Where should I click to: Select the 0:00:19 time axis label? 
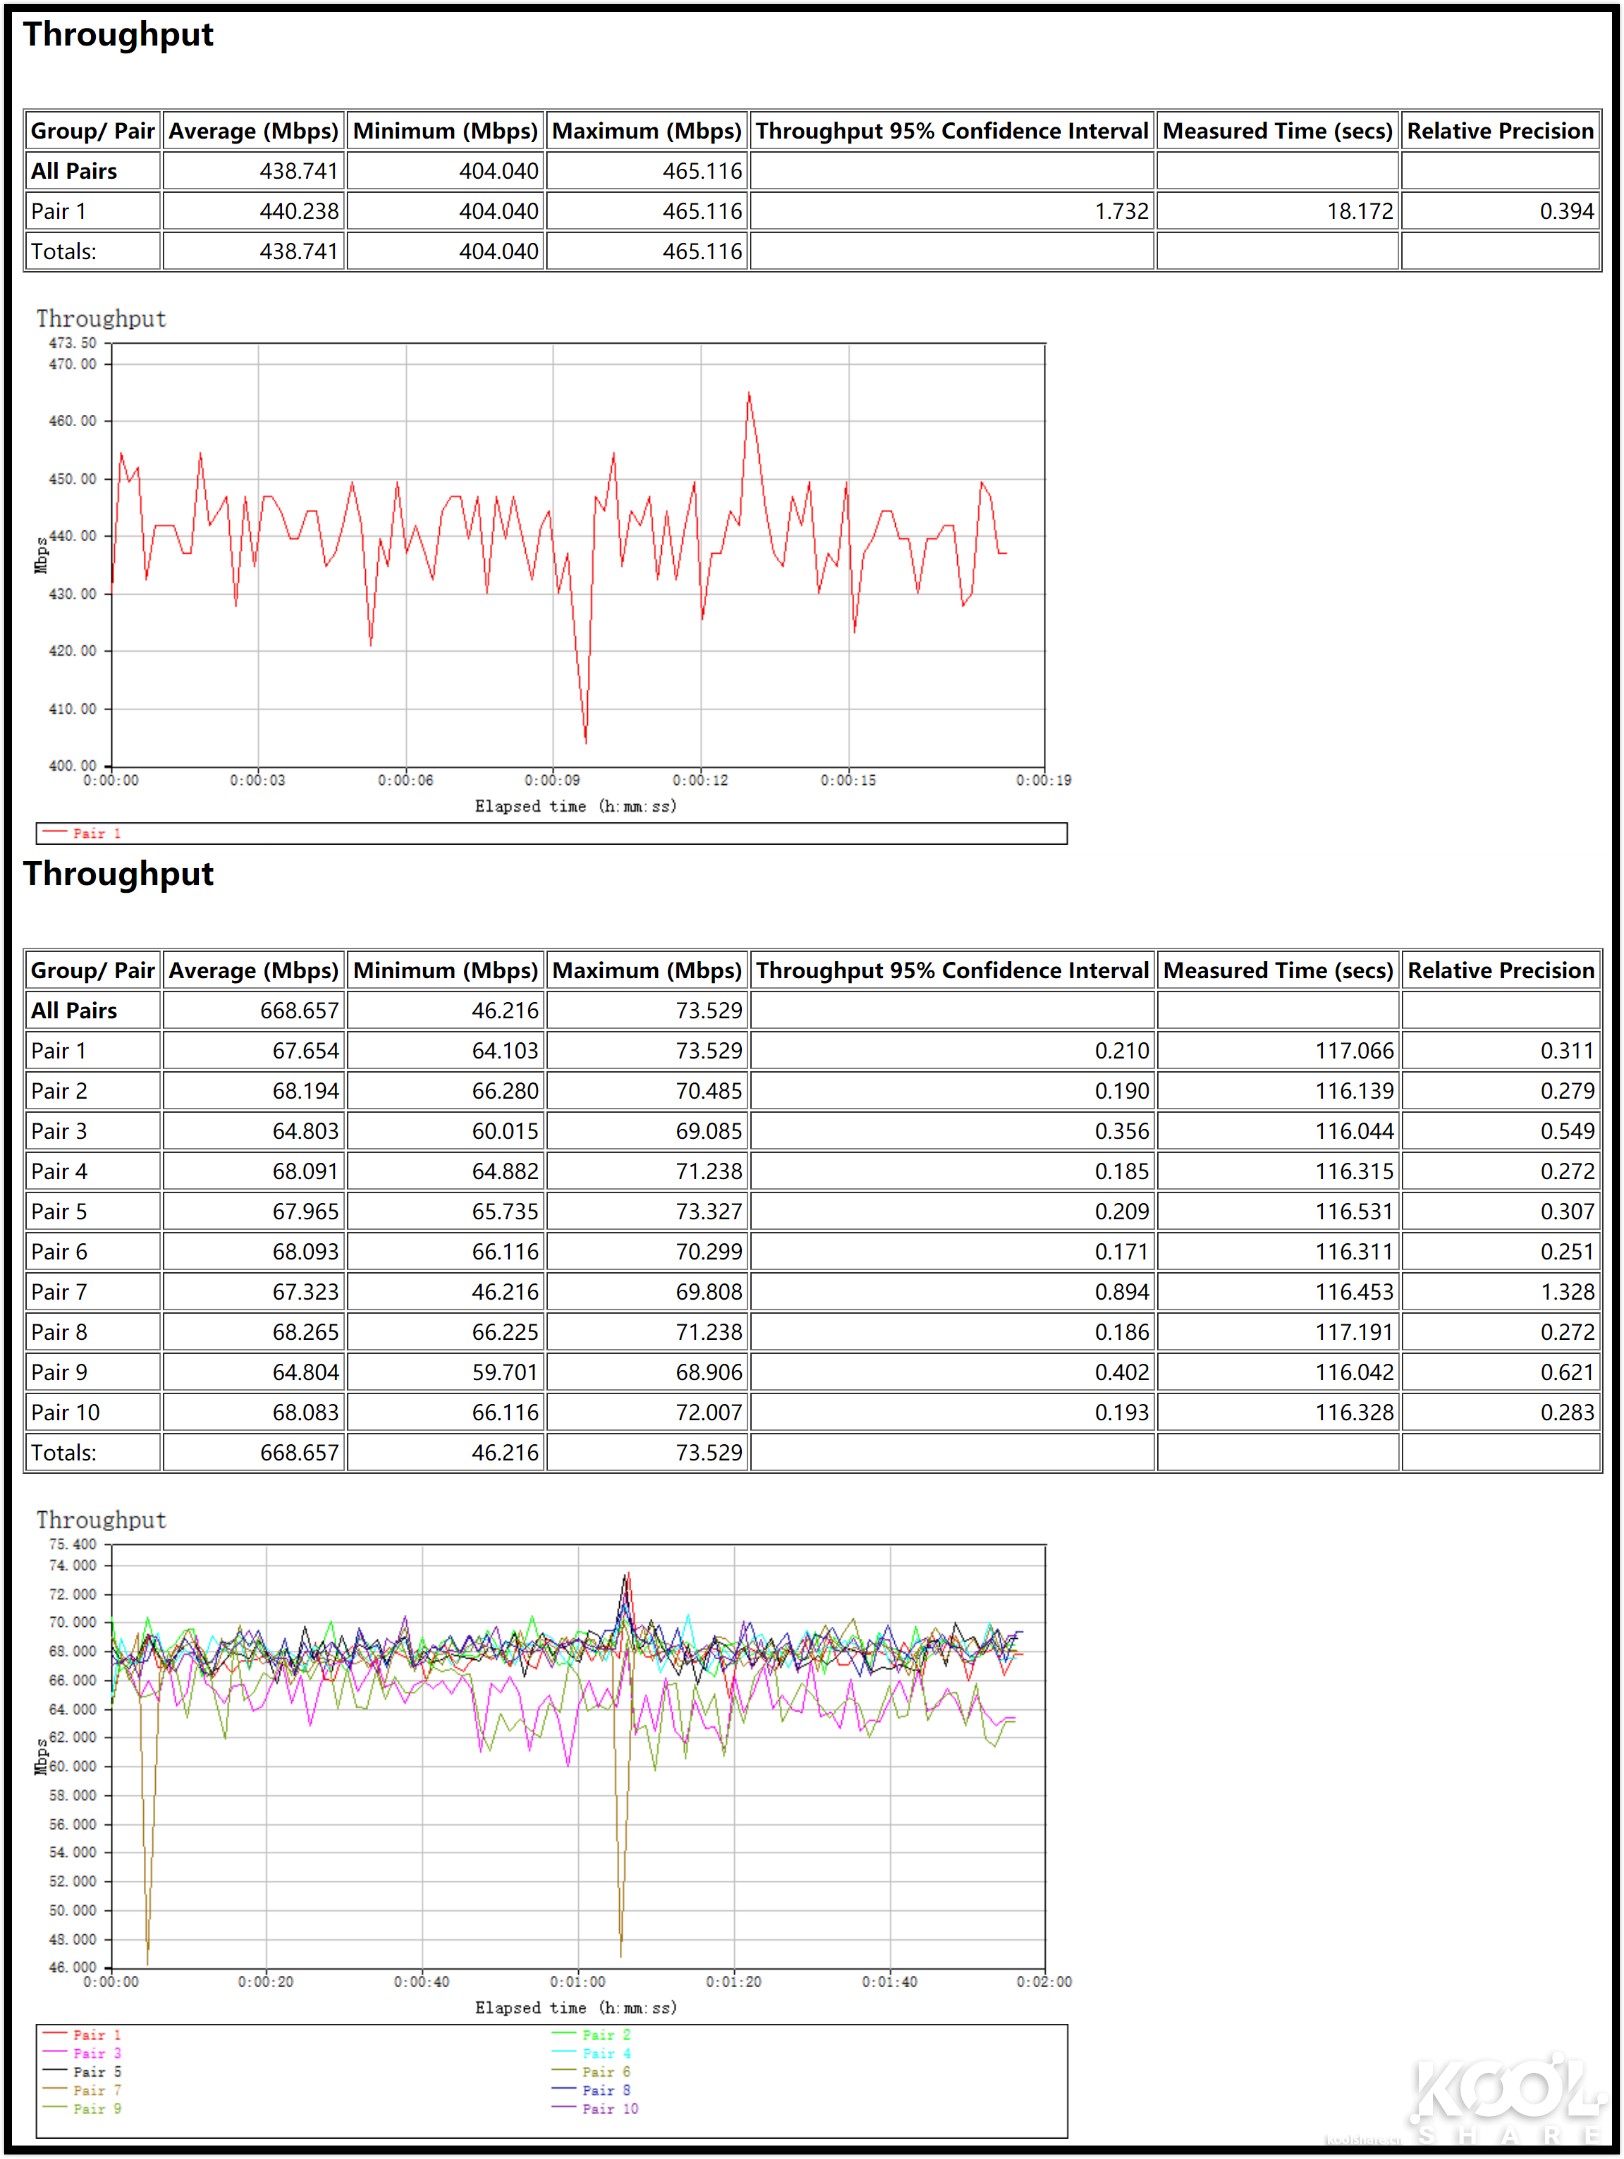1044,780
